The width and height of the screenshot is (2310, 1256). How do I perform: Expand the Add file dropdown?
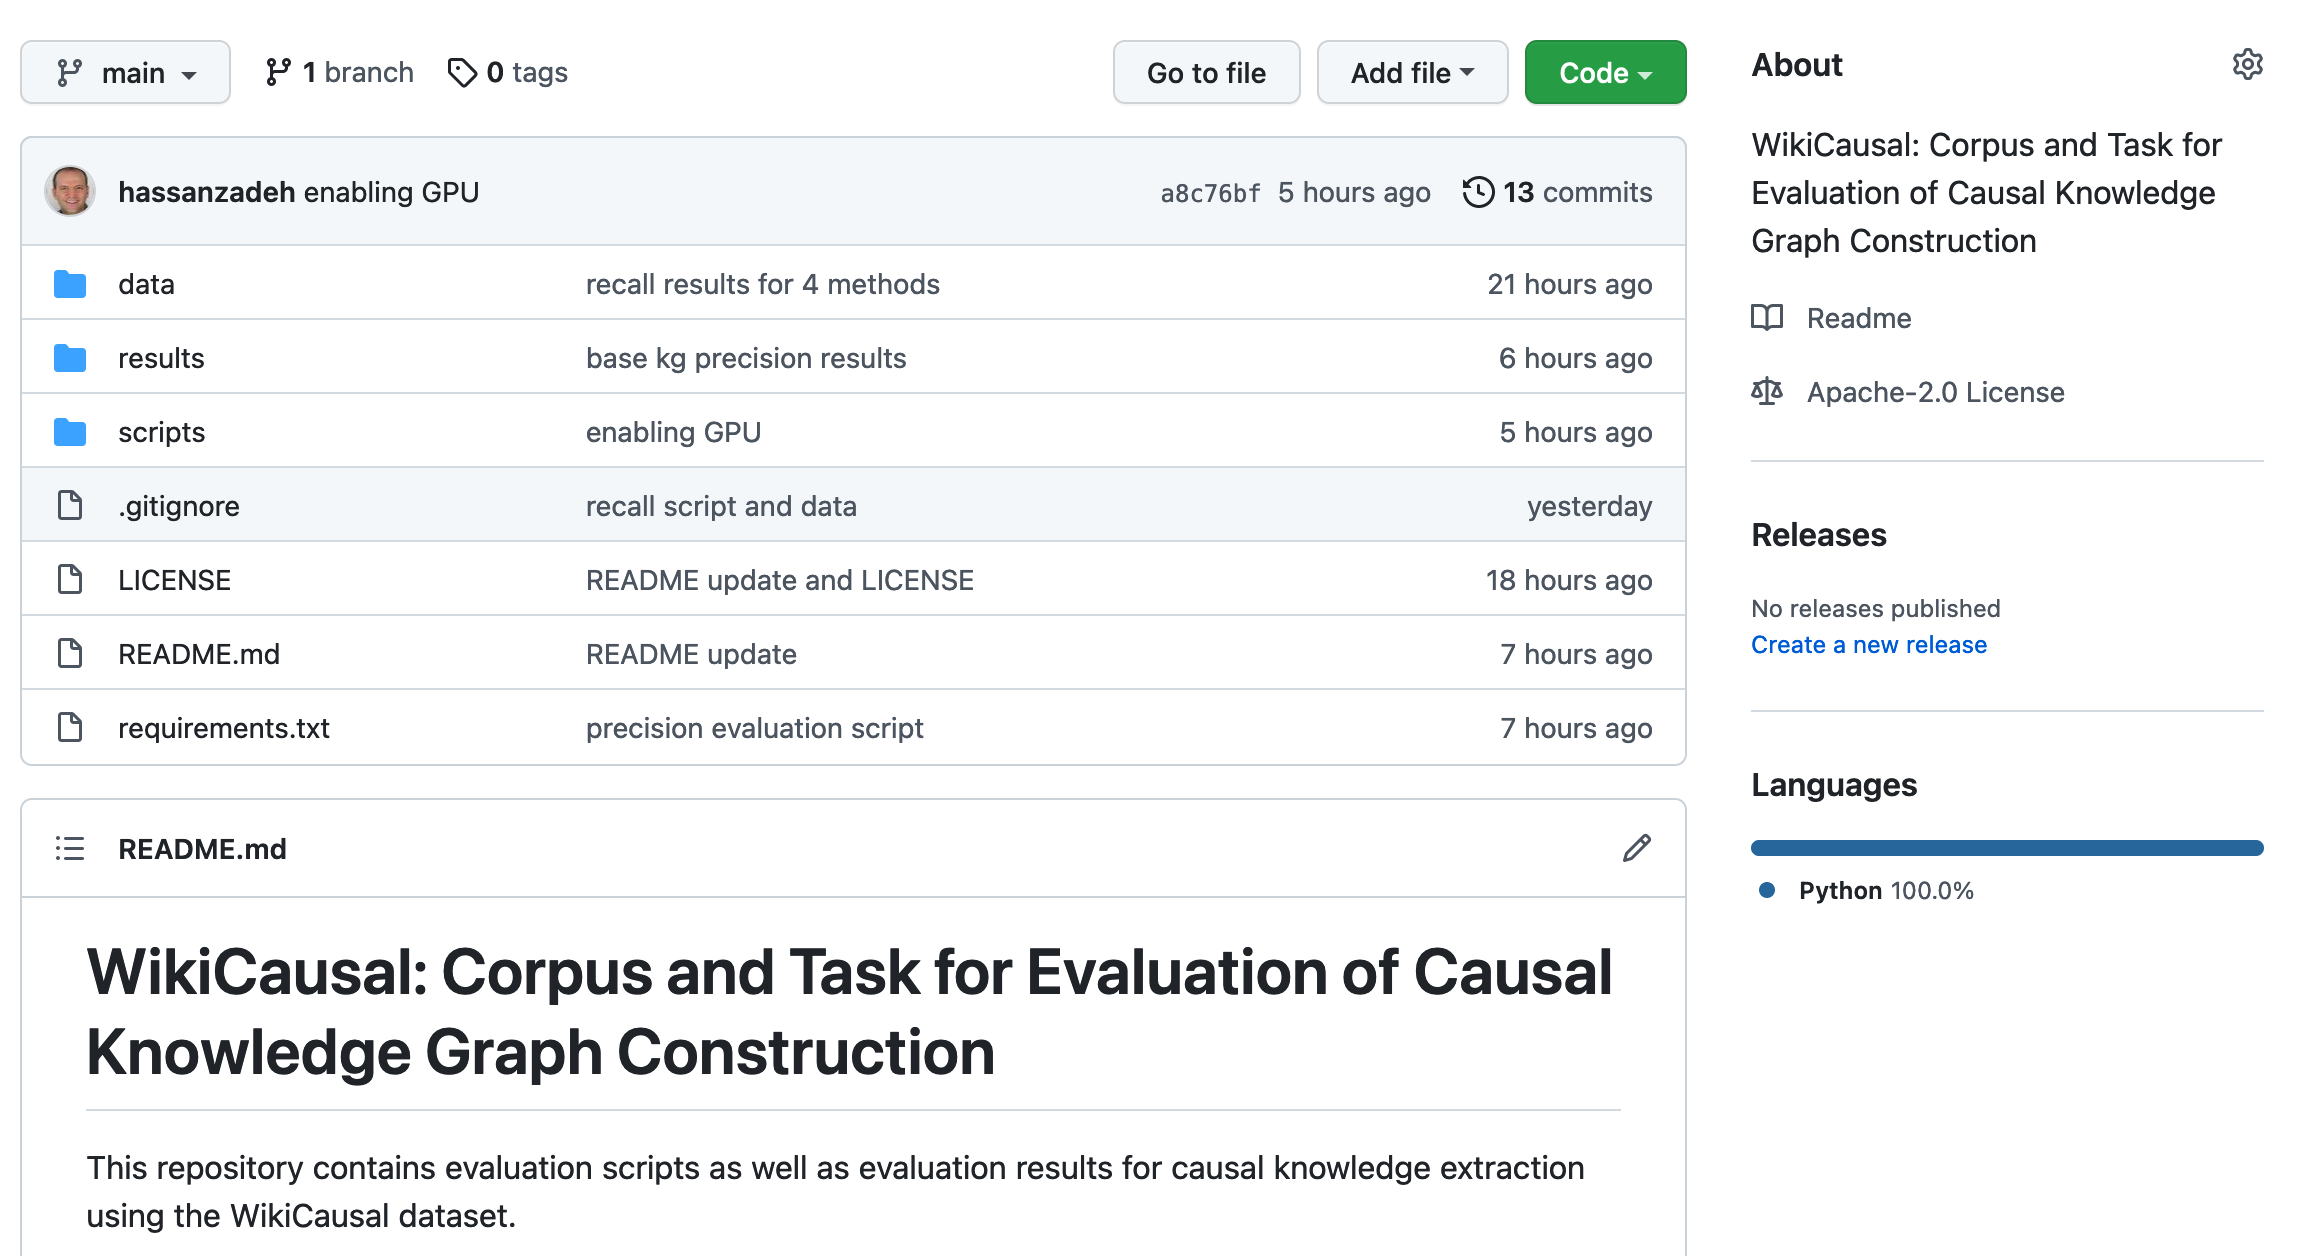1411,73
